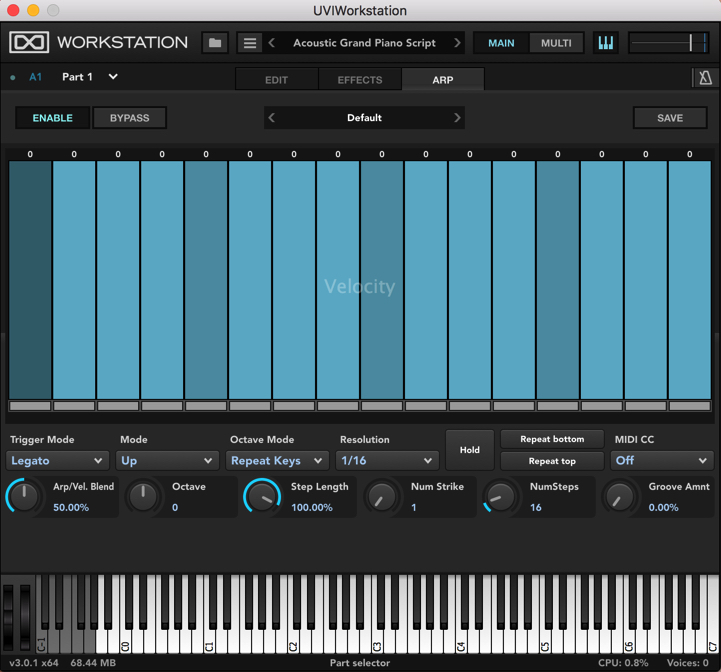The height and width of the screenshot is (672, 721).
Task: Click the Groove Amnt 0.00% value
Action: pos(663,507)
